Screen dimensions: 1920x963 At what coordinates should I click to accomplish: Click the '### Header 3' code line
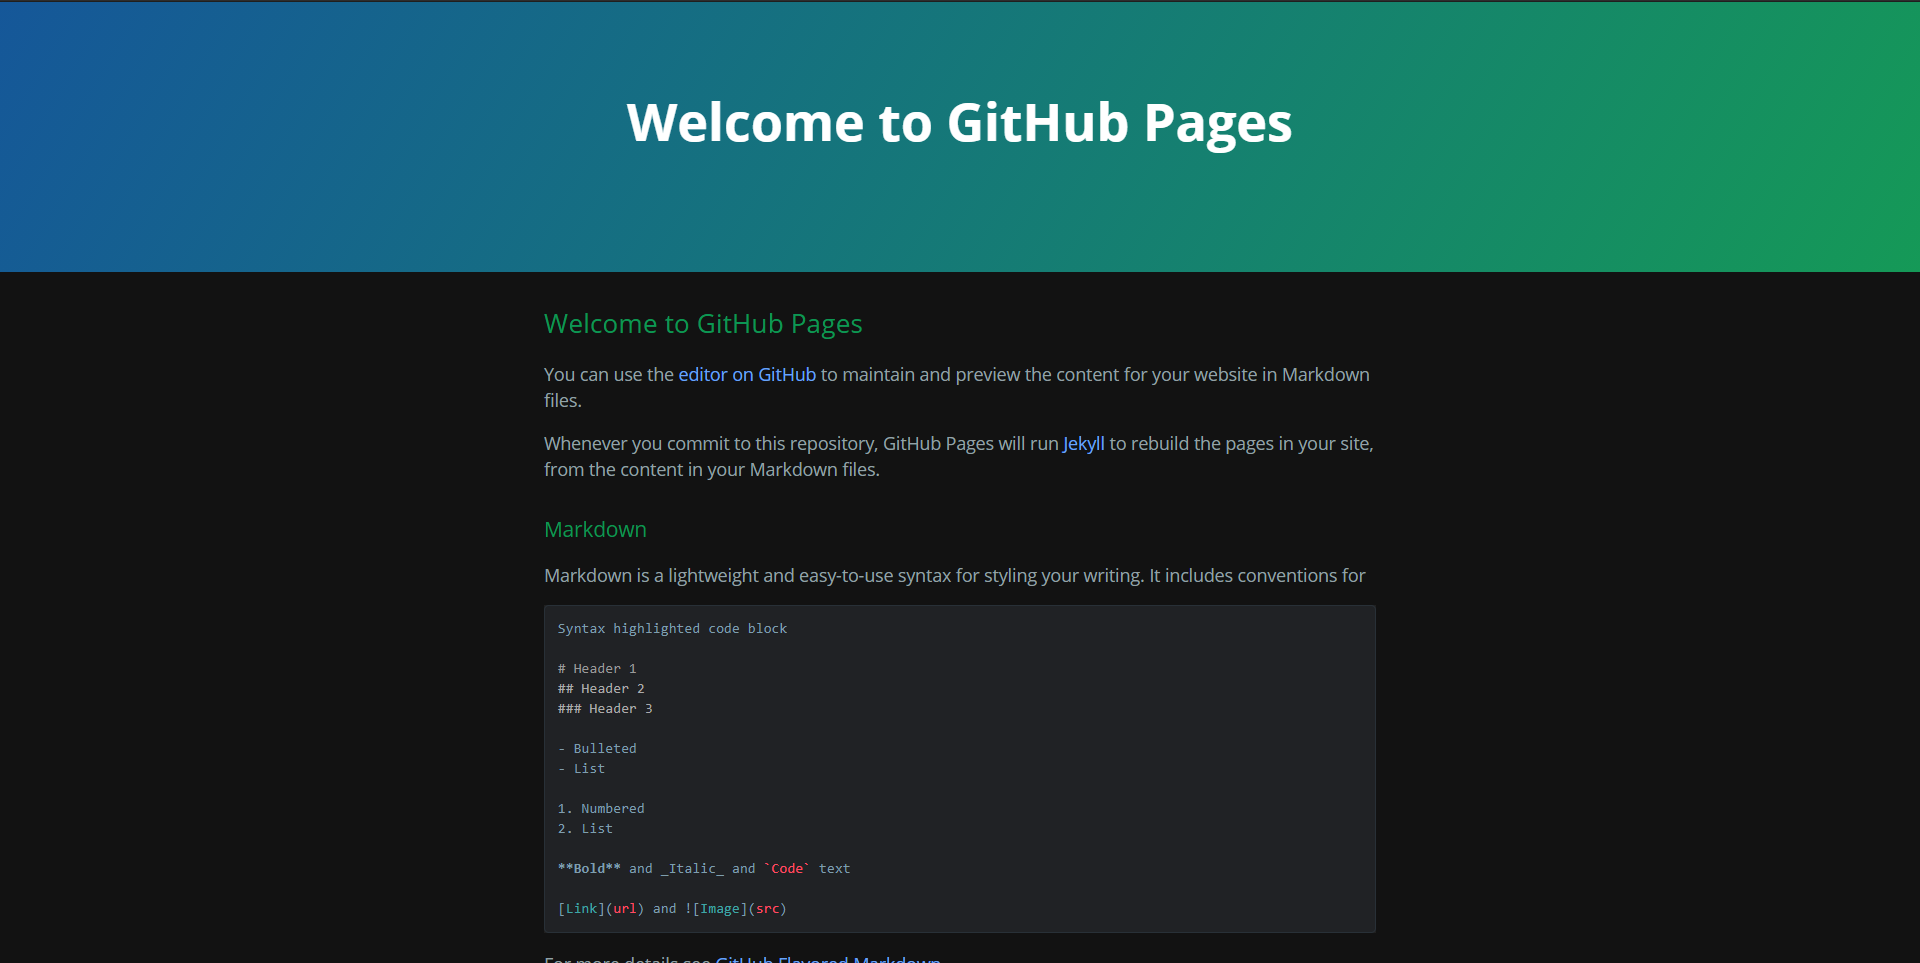pos(605,708)
